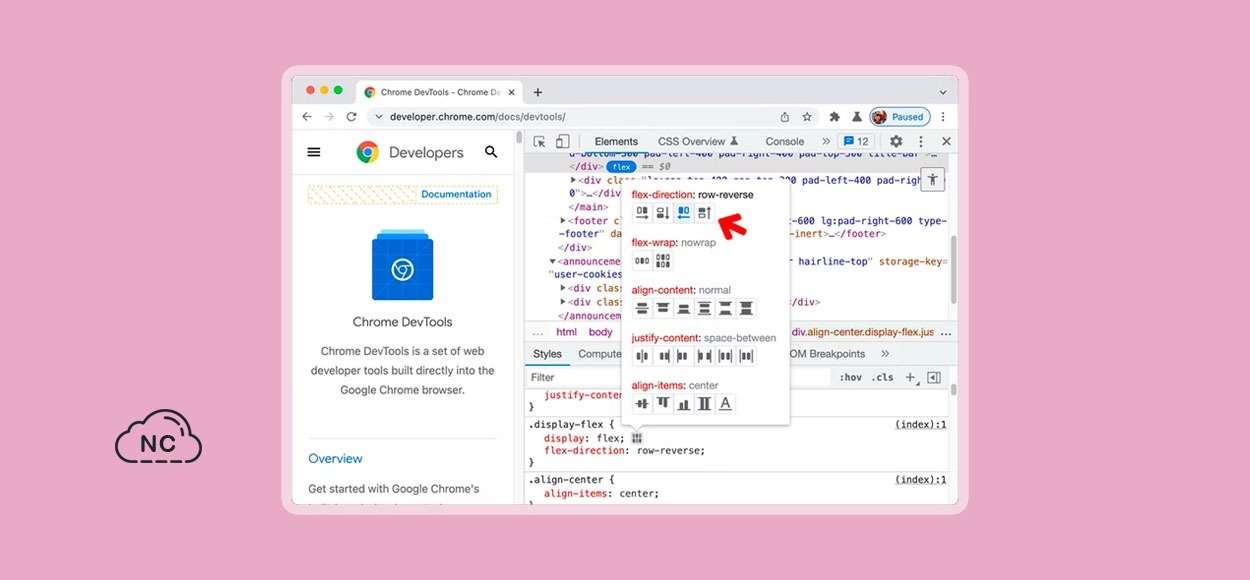Toggle the flex badge overlay in DOM tree
1250x580 pixels.
tap(622, 167)
